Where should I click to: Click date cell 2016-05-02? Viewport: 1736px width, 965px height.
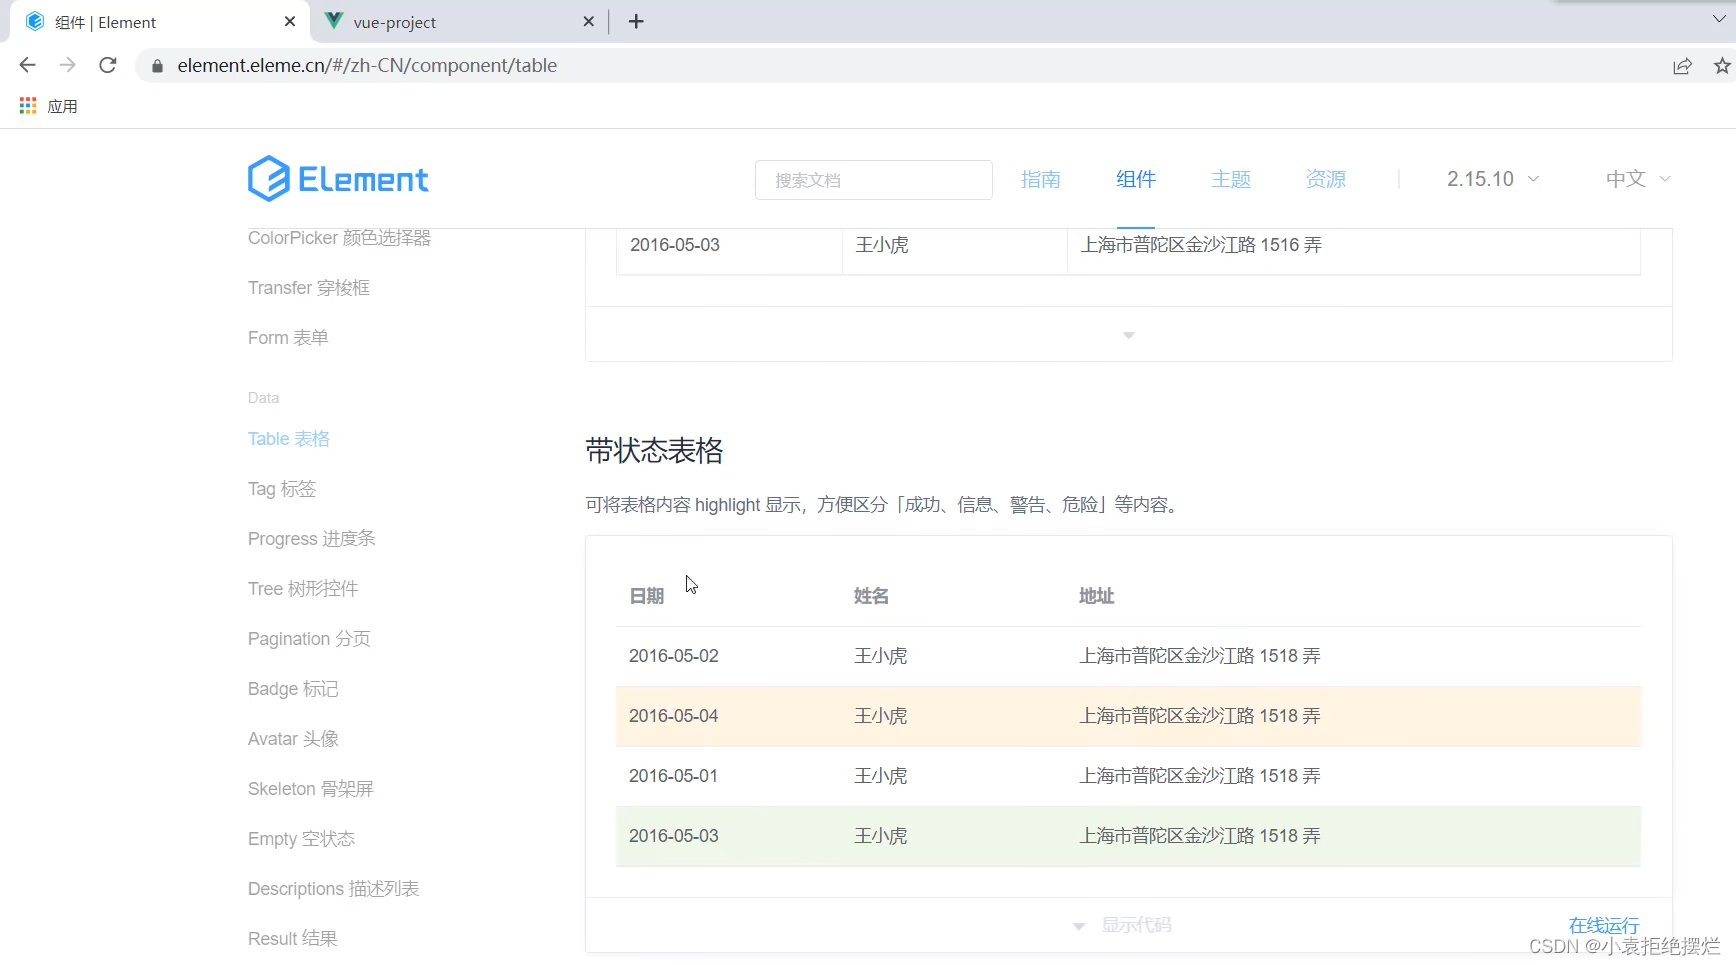pos(673,656)
